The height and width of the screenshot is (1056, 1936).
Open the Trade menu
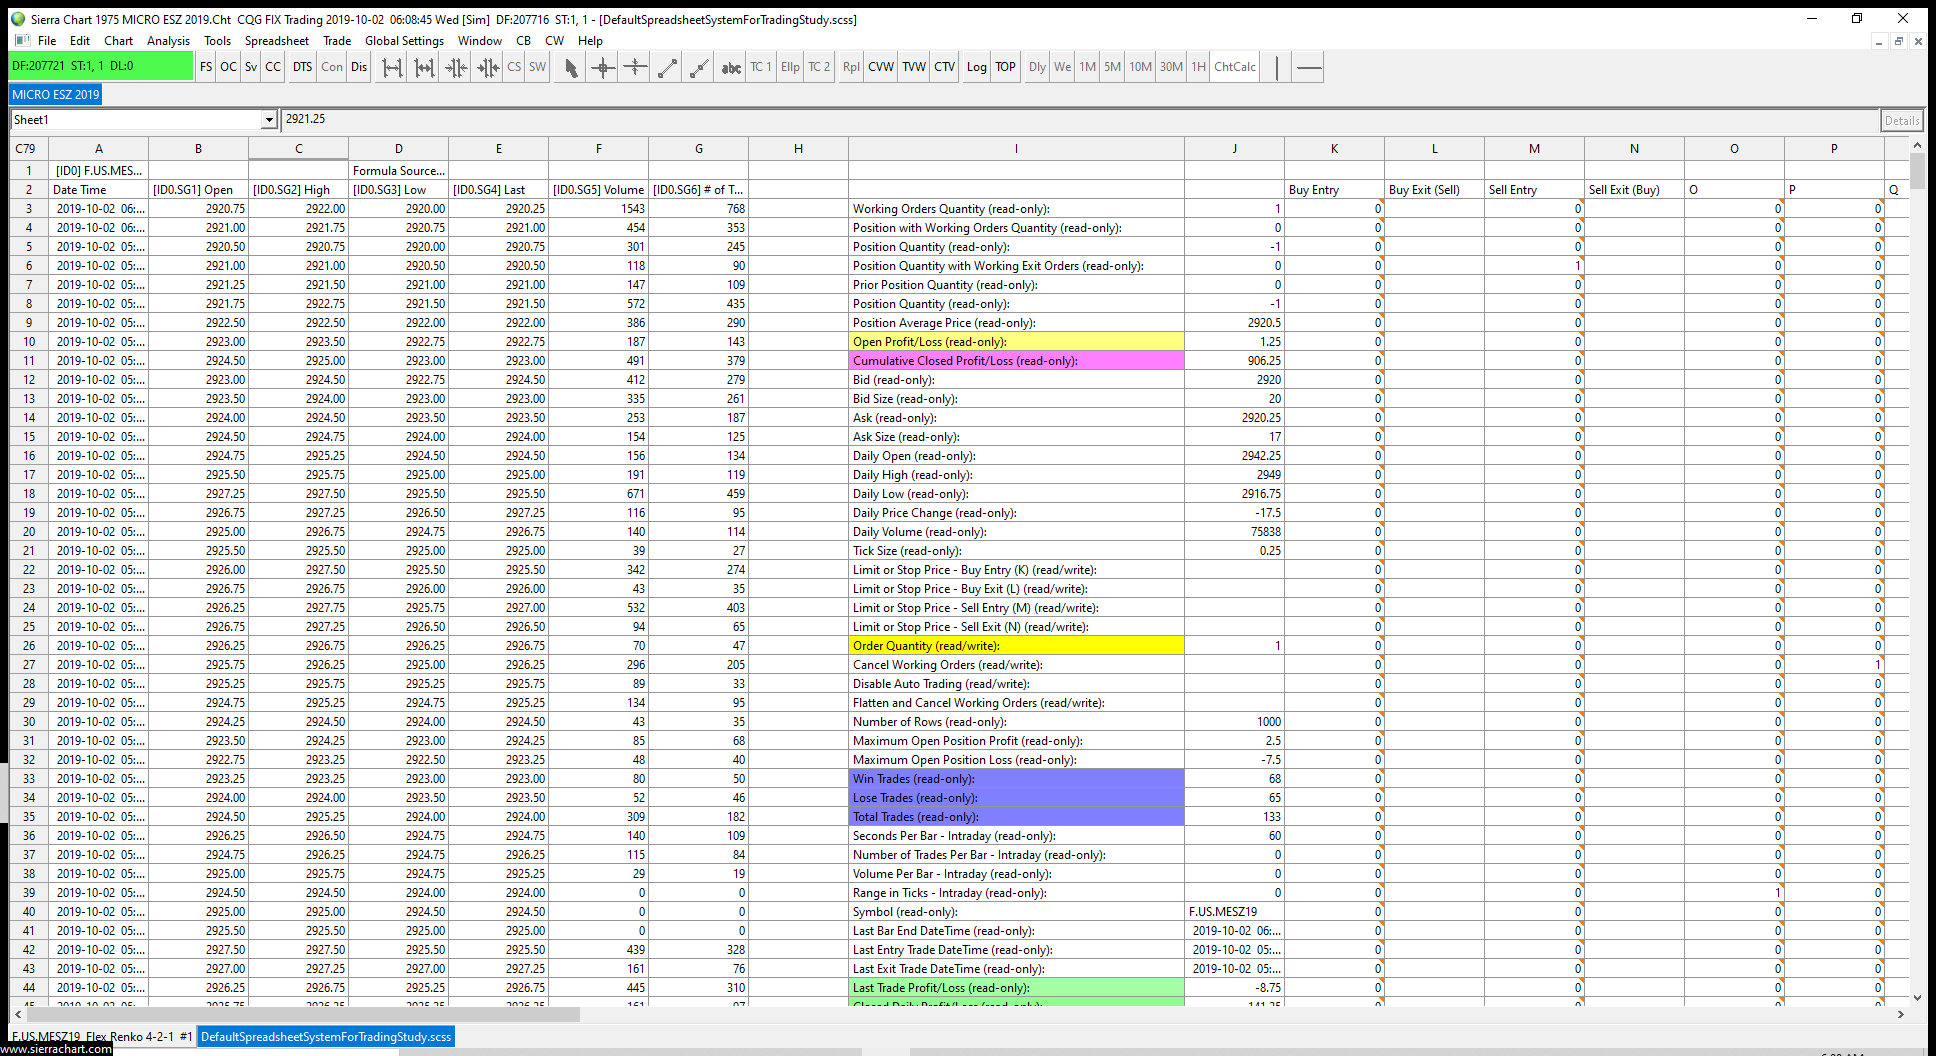tap(337, 41)
